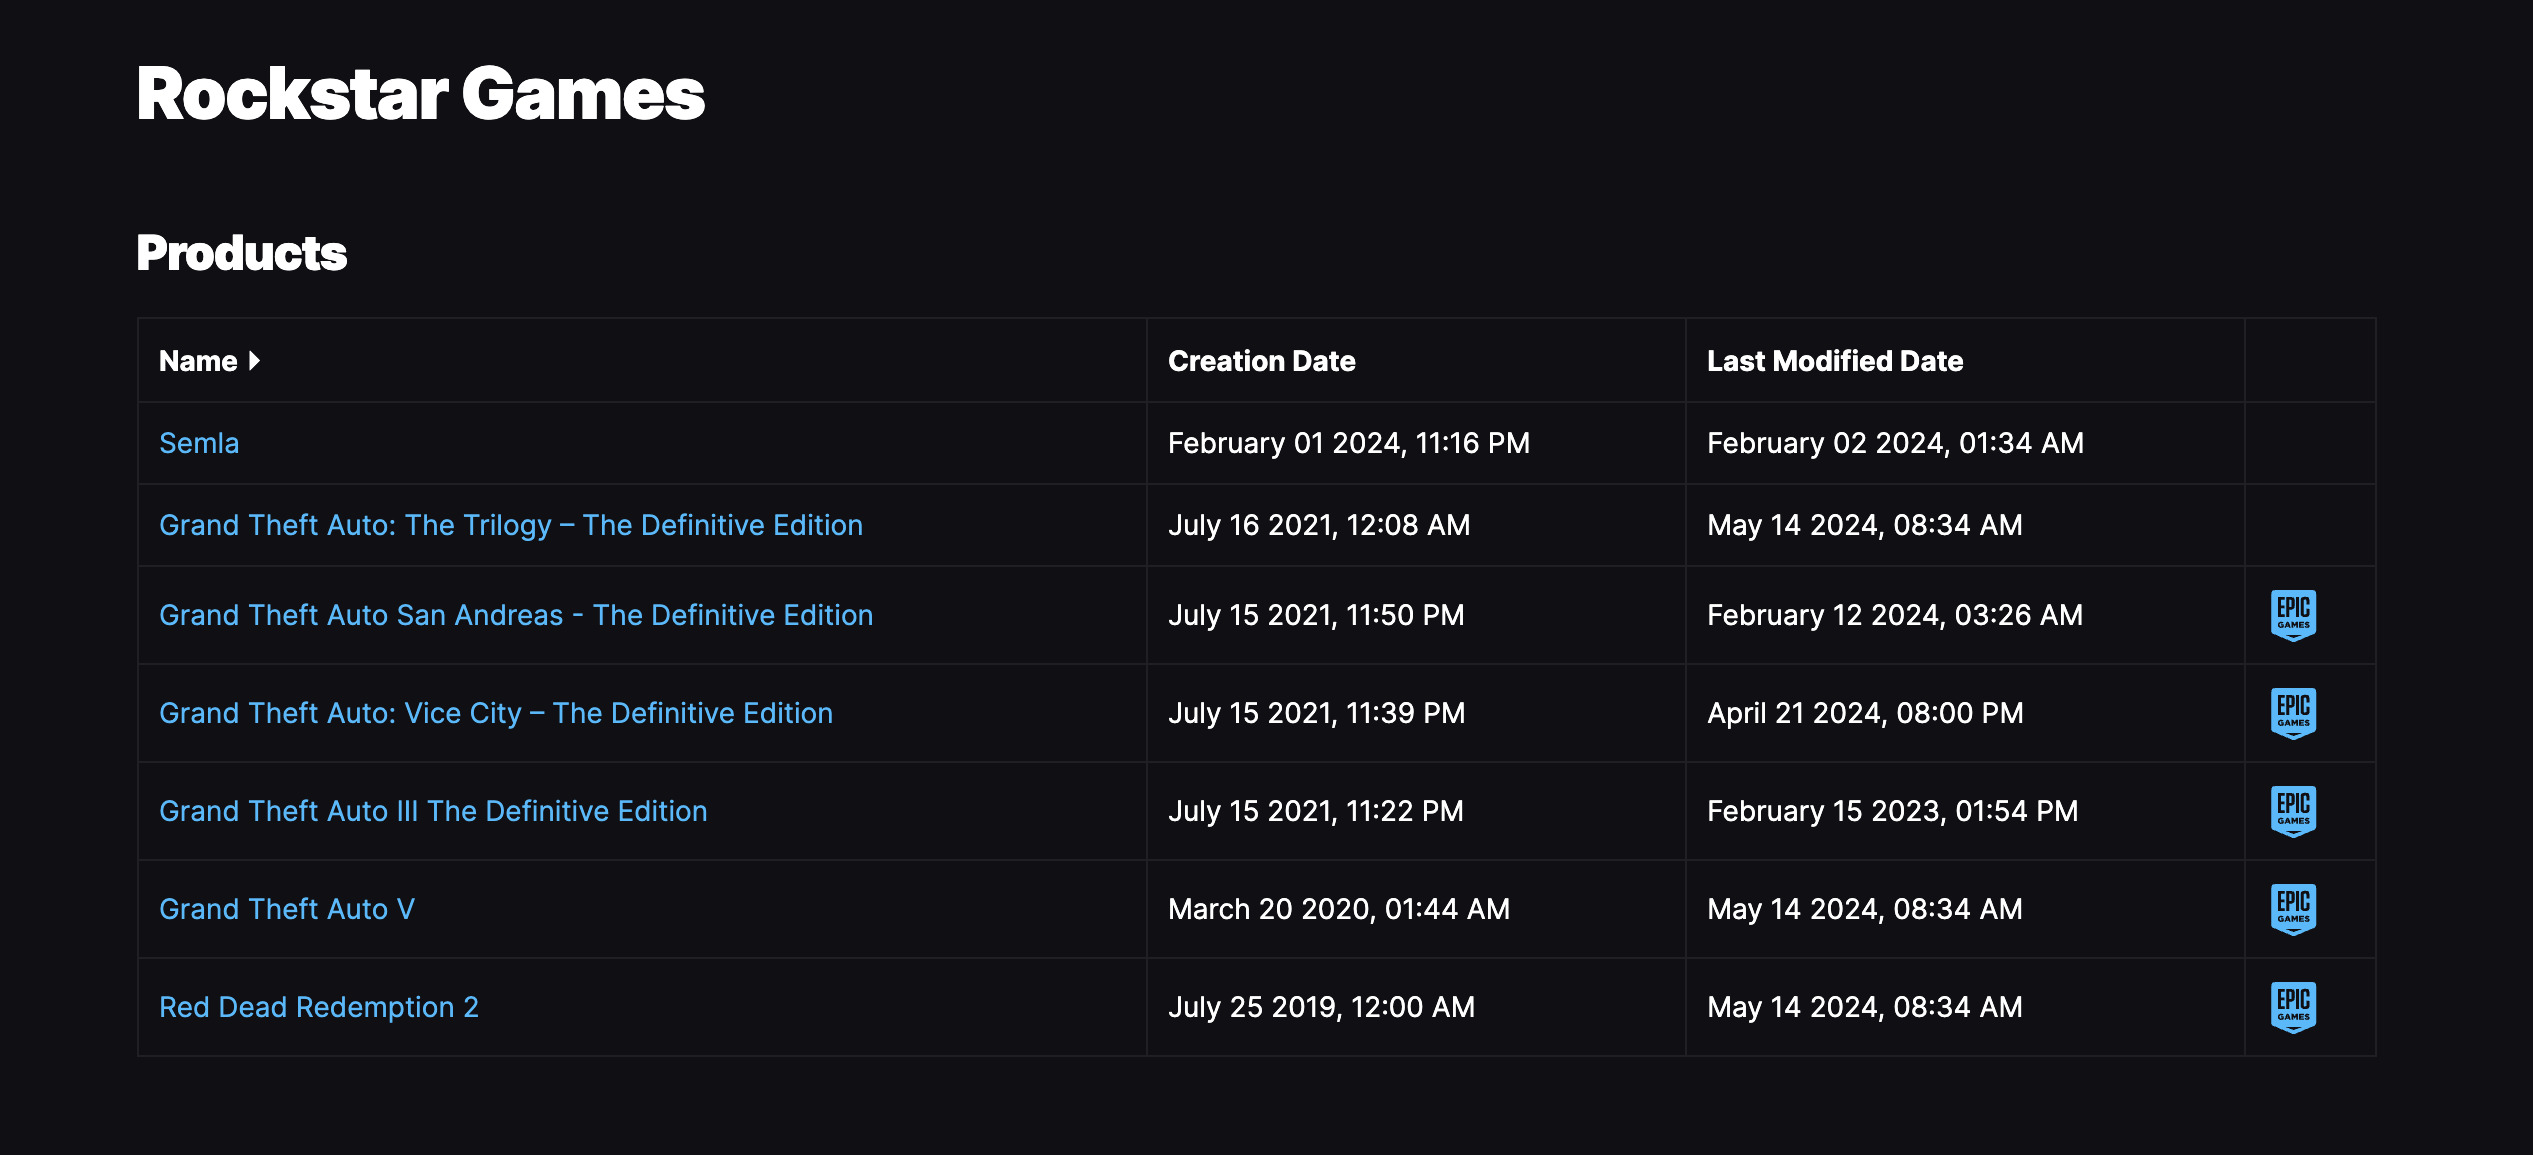This screenshot has width=2533, height=1155.
Task: Select modified date February 02 2024, 01:34 AM
Action: pyautogui.click(x=1896, y=443)
